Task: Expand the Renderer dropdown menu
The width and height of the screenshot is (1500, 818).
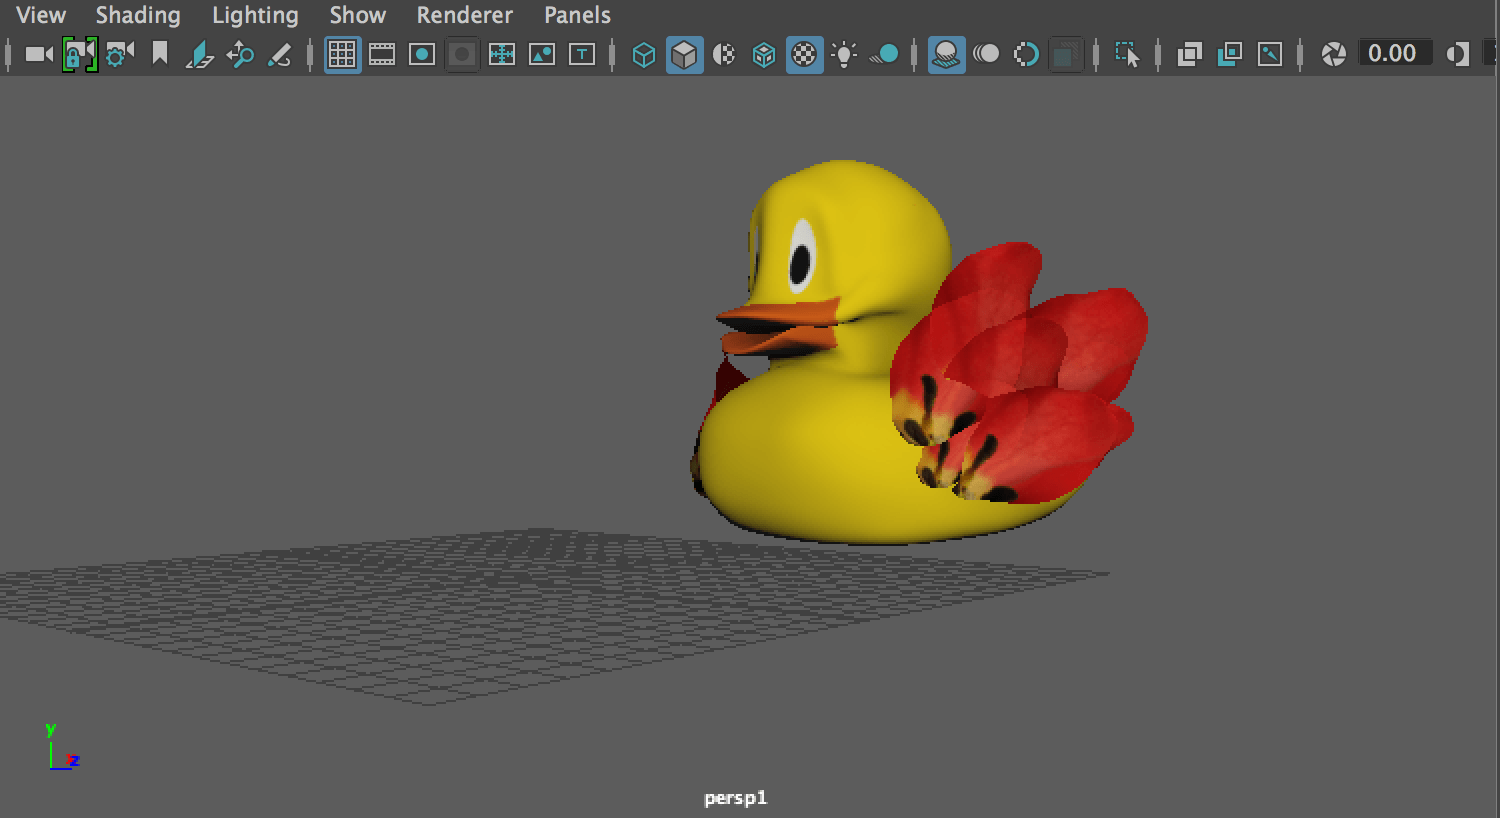Action: pos(464,15)
